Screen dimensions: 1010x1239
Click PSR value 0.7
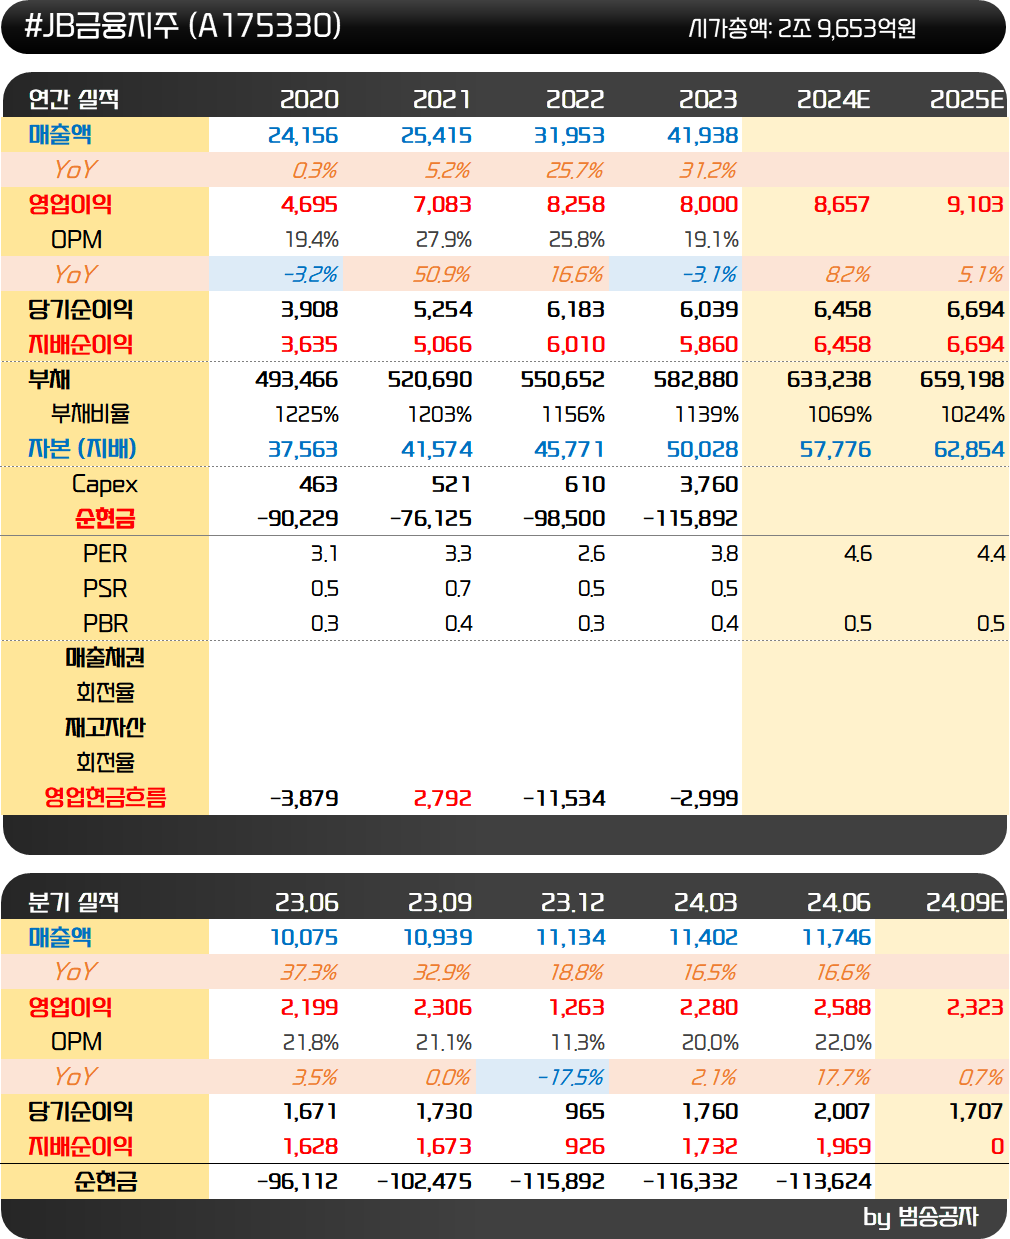coord(458,588)
